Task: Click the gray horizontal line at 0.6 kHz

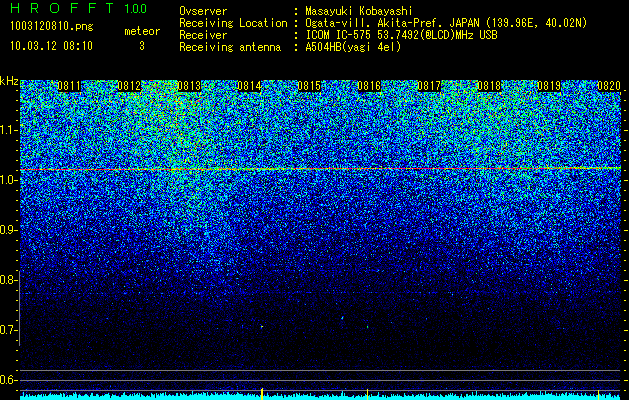Action: click(x=320, y=380)
